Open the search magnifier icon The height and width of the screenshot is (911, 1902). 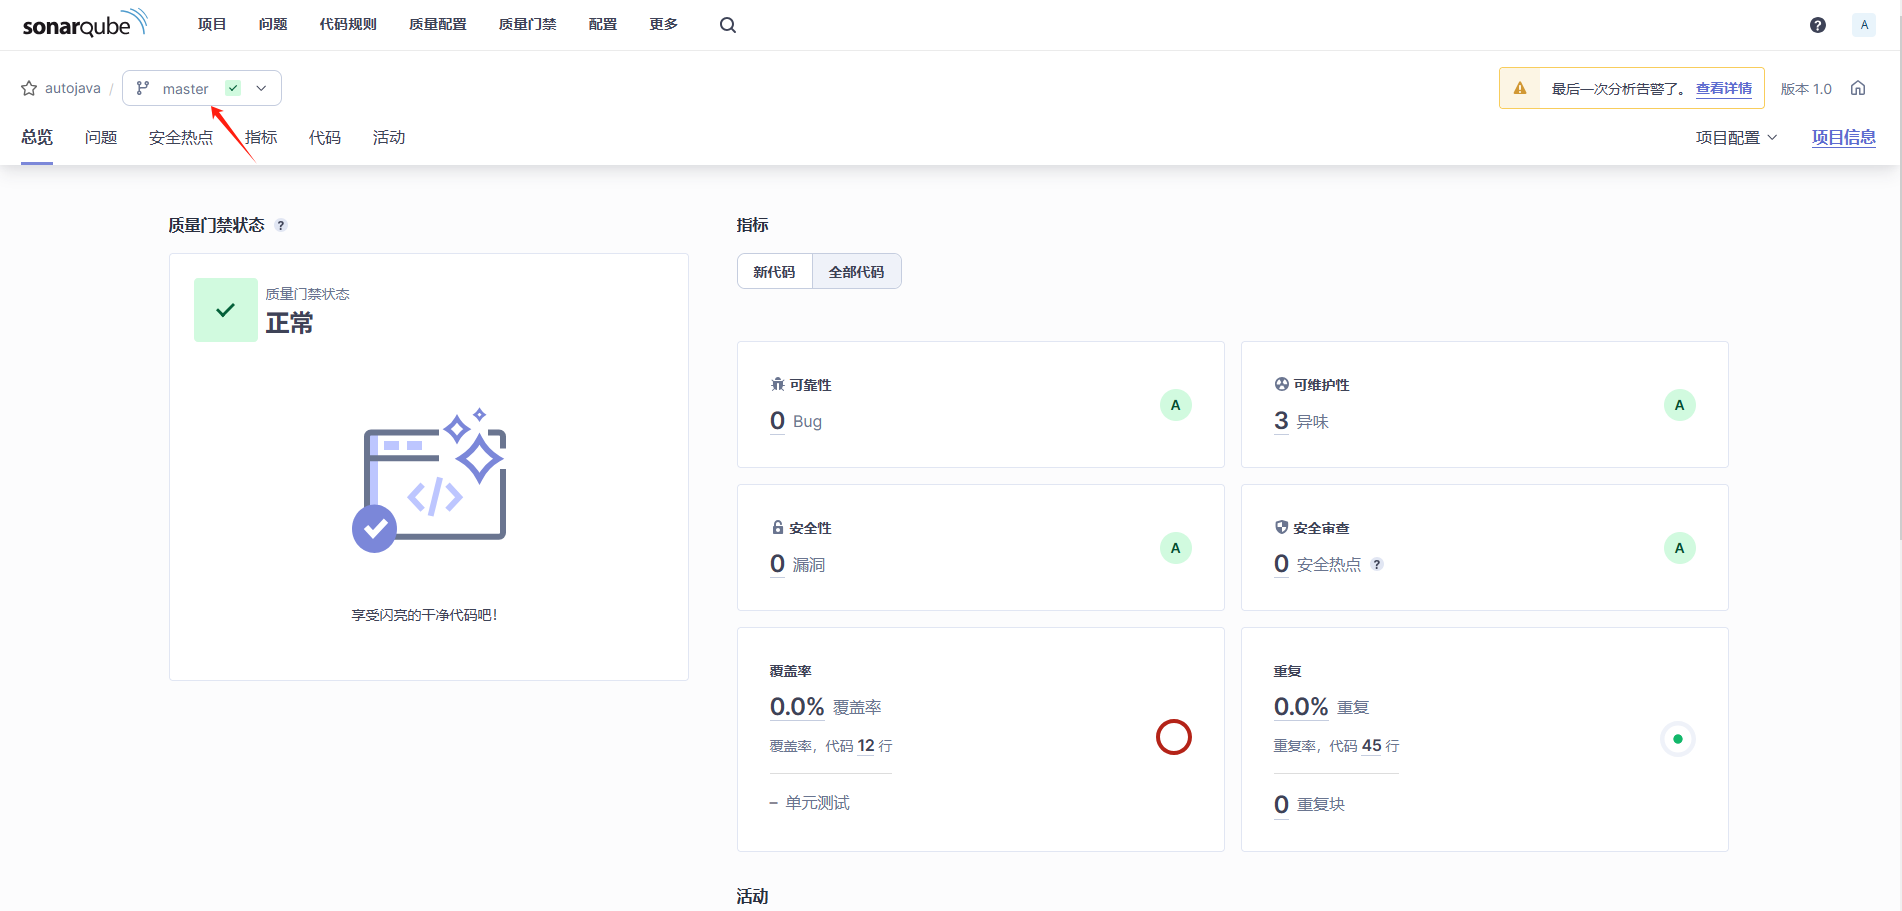[728, 25]
